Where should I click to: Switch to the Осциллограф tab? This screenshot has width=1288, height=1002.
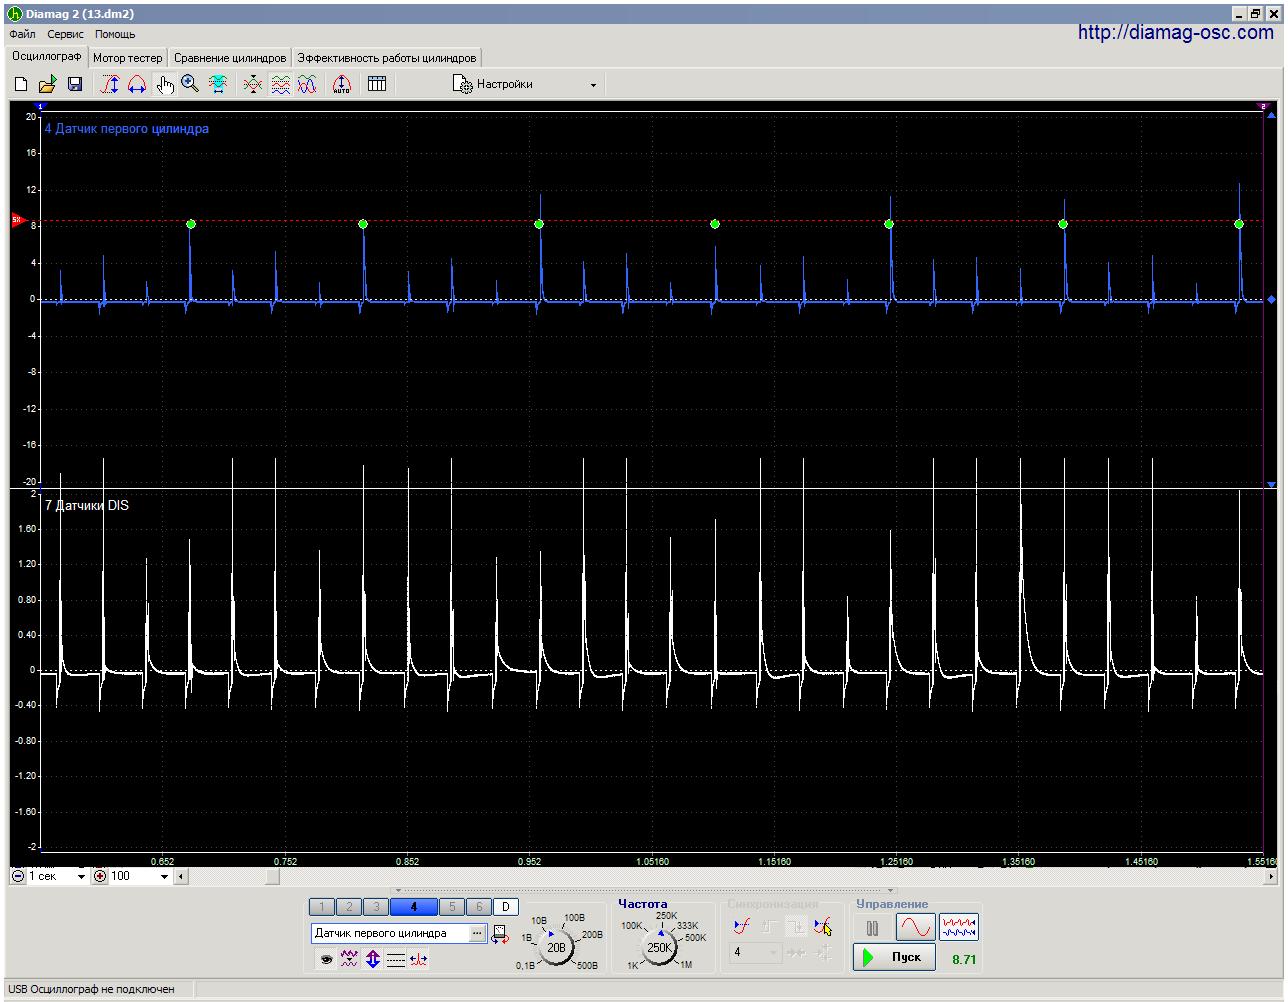coord(47,57)
